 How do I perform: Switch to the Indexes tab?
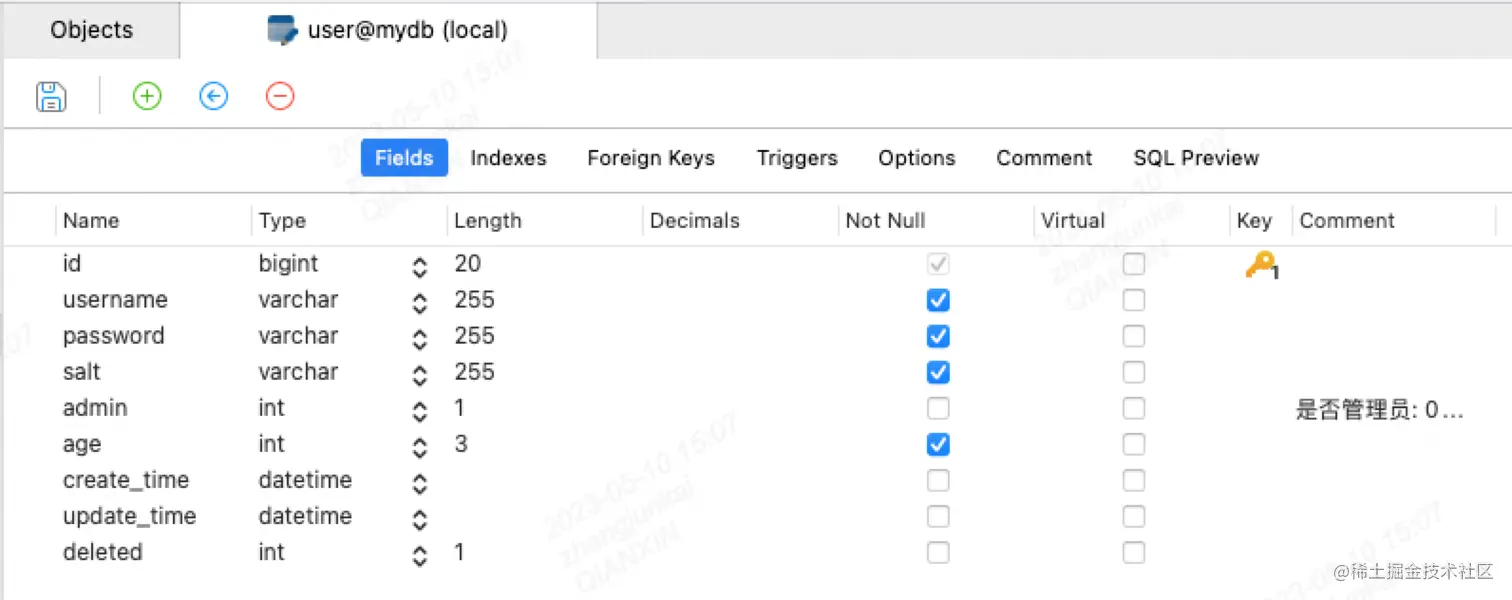point(507,157)
